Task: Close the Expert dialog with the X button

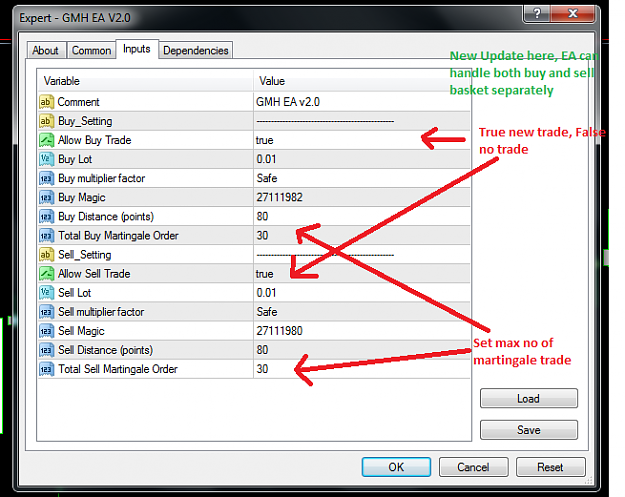Action: point(572,14)
